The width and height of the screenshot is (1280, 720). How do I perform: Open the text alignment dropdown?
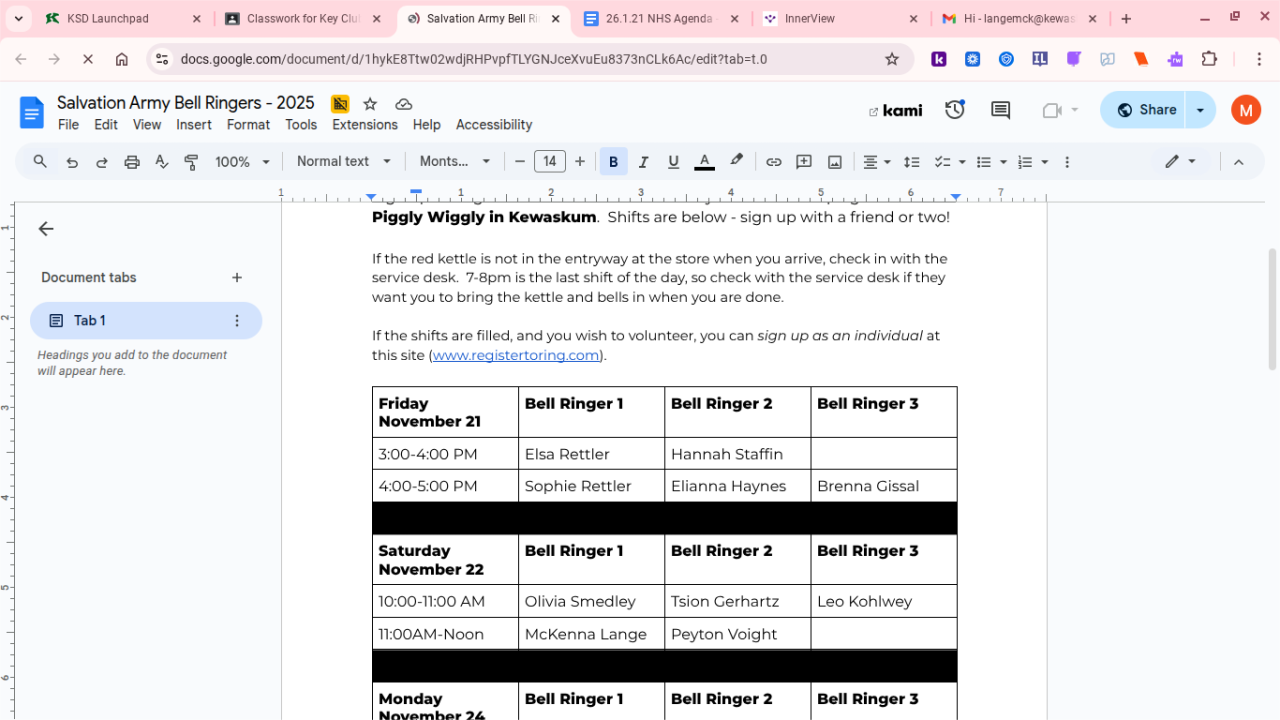pyautogui.click(x=877, y=162)
